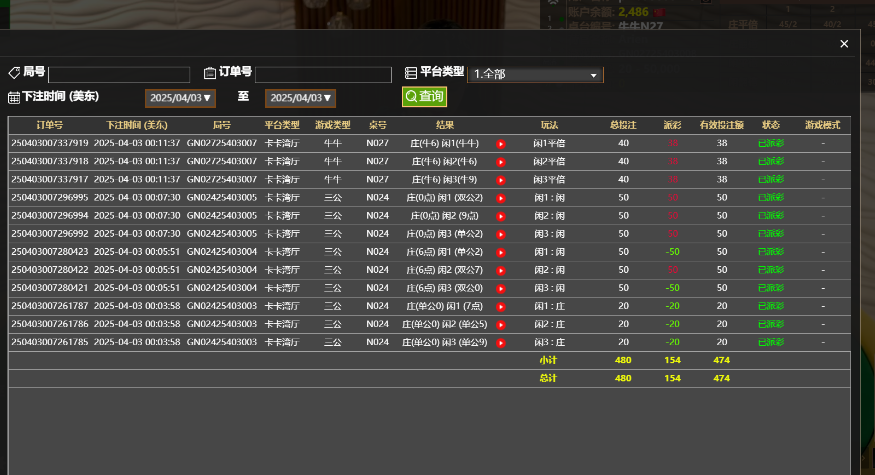Play video replay for order 250403007337919

[501, 144]
